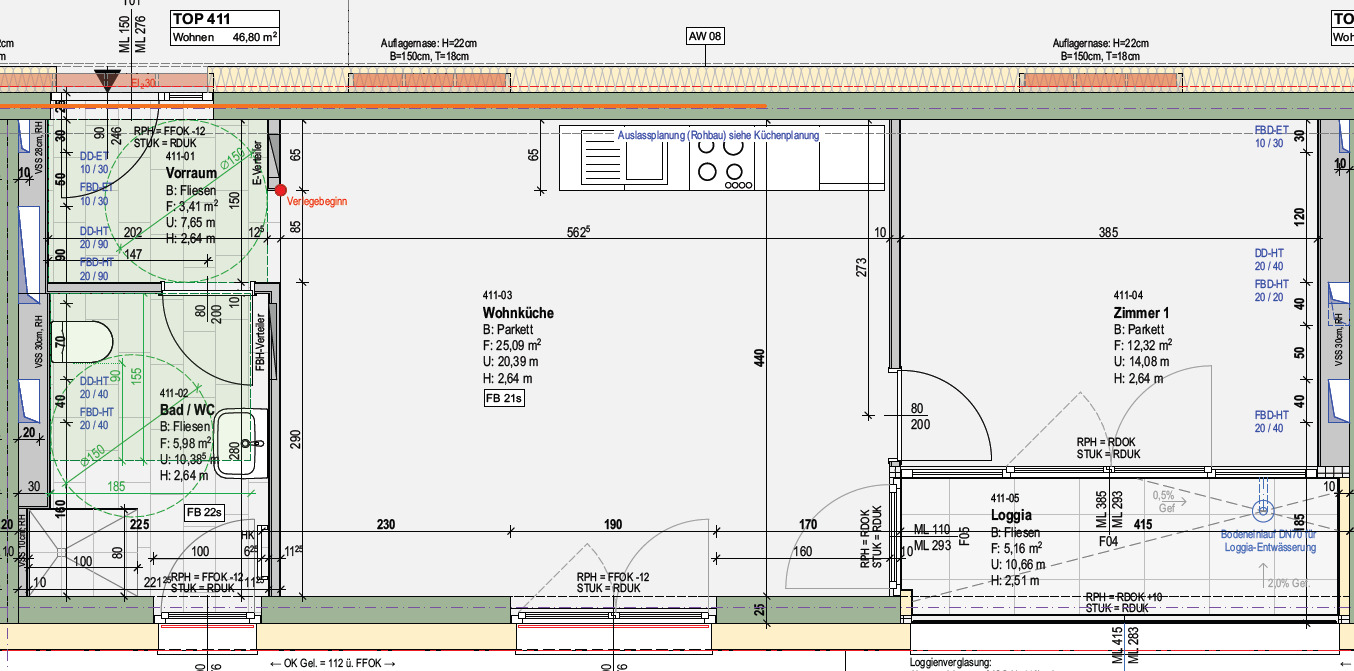Select the toilet symbol in Bad/WC

click(x=83, y=337)
